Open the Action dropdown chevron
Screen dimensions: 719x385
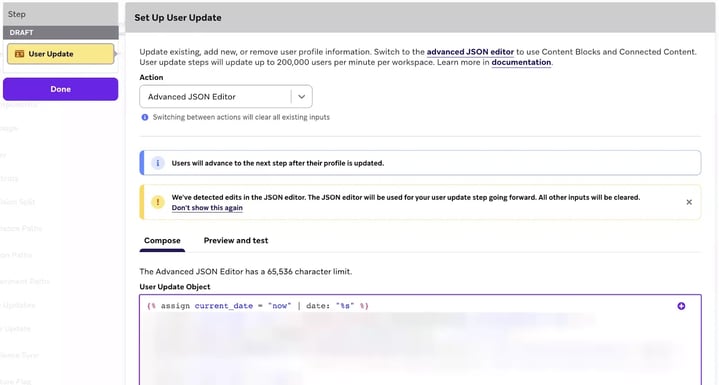coord(301,97)
